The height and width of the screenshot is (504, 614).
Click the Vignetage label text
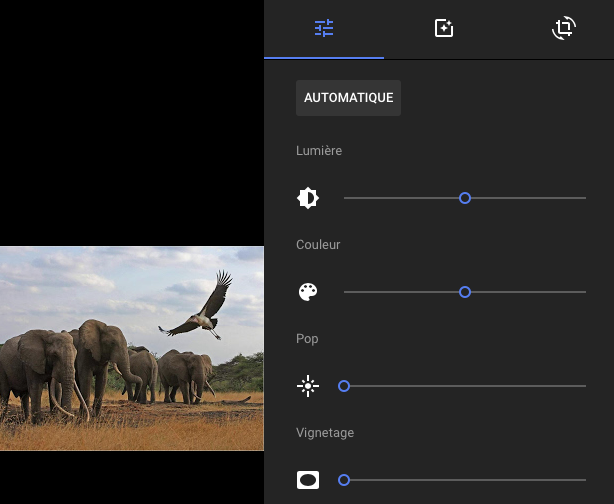click(x=325, y=433)
